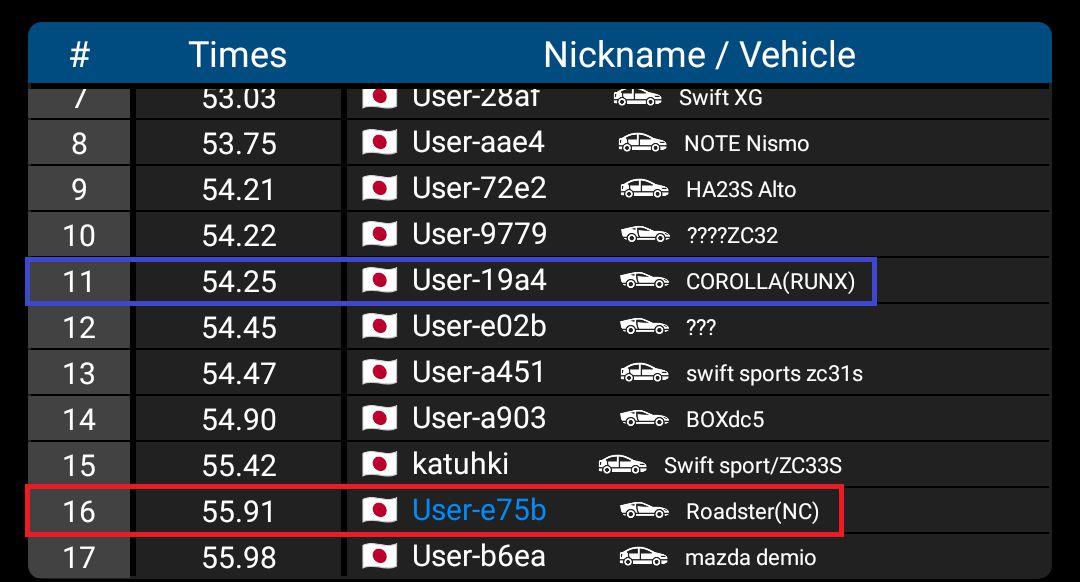Click the car icon next to mazda demio
This screenshot has width=1080, height=582.
coord(643,557)
